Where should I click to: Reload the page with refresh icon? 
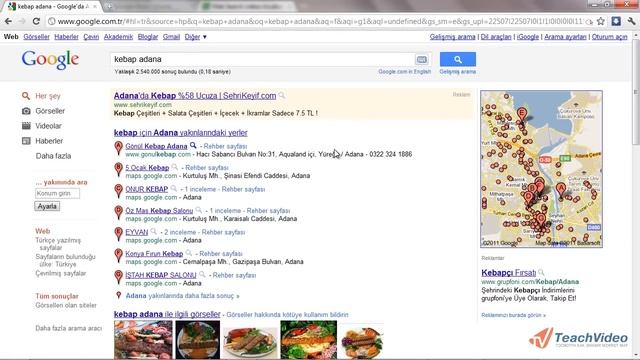click(36, 21)
